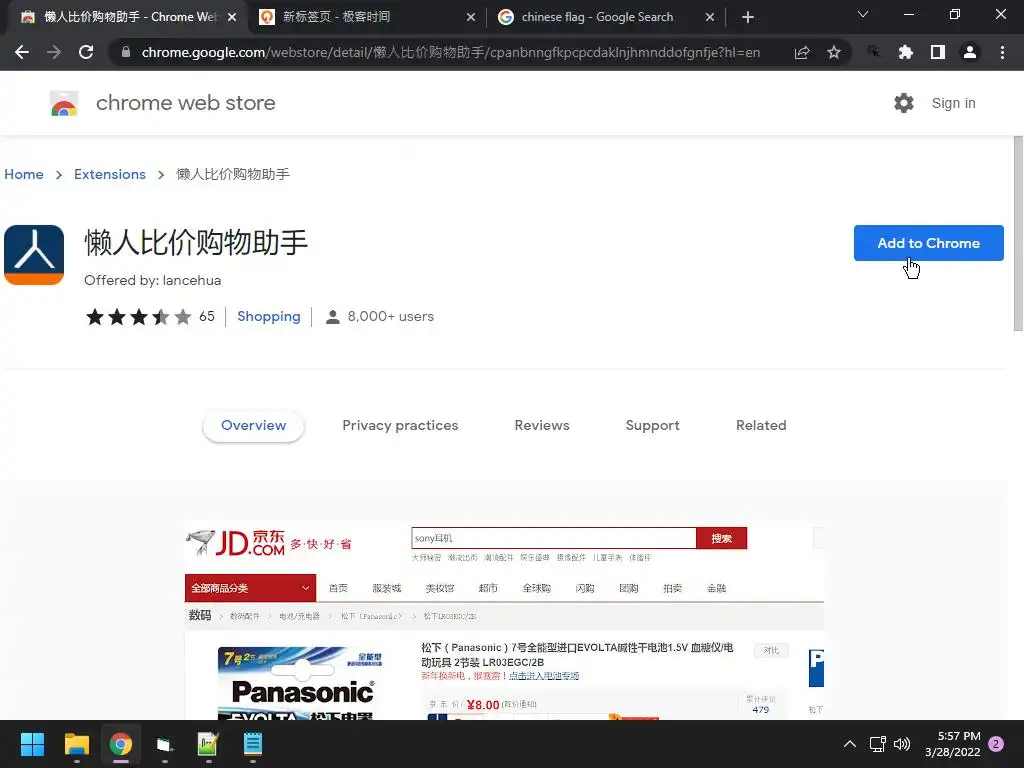1024x768 pixels.
Task: Select the Privacy practices tab
Action: pos(400,425)
